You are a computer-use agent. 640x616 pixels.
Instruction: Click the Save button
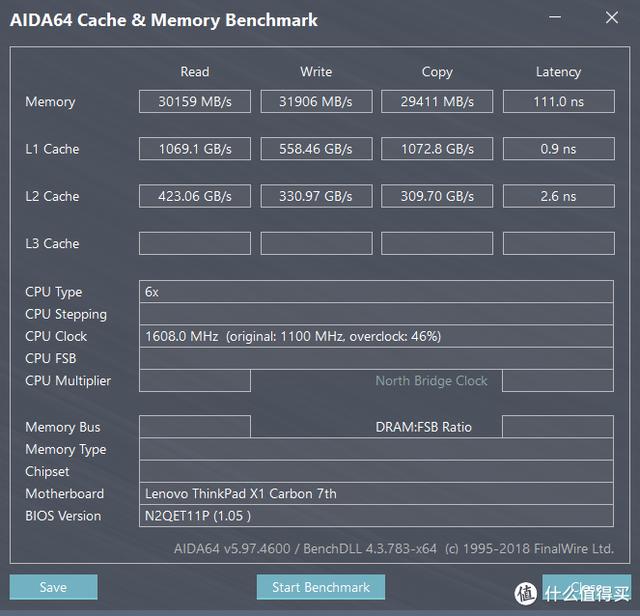tap(53, 587)
